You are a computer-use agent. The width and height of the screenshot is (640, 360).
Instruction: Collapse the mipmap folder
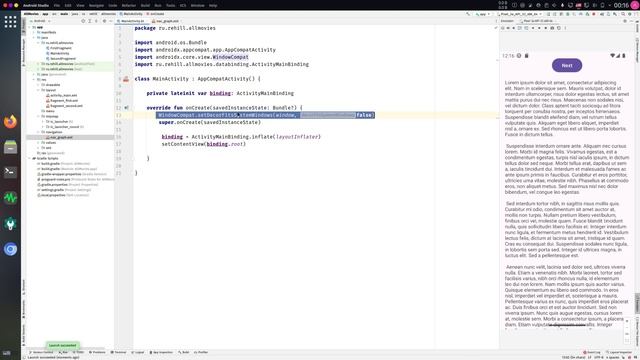(39, 116)
